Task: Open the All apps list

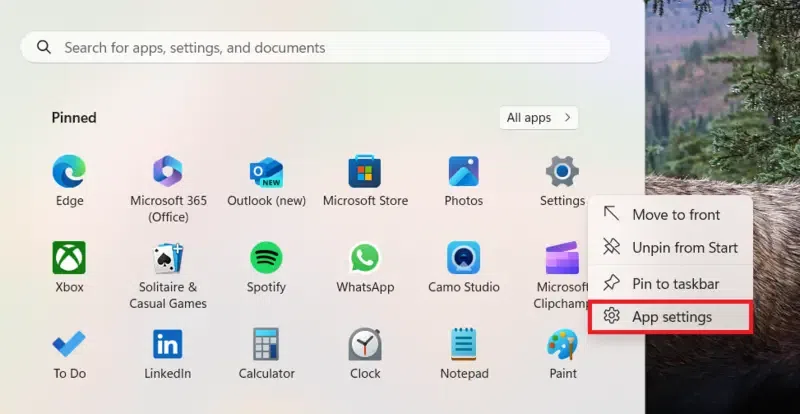Action: pyautogui.click(x=539, y=118)
